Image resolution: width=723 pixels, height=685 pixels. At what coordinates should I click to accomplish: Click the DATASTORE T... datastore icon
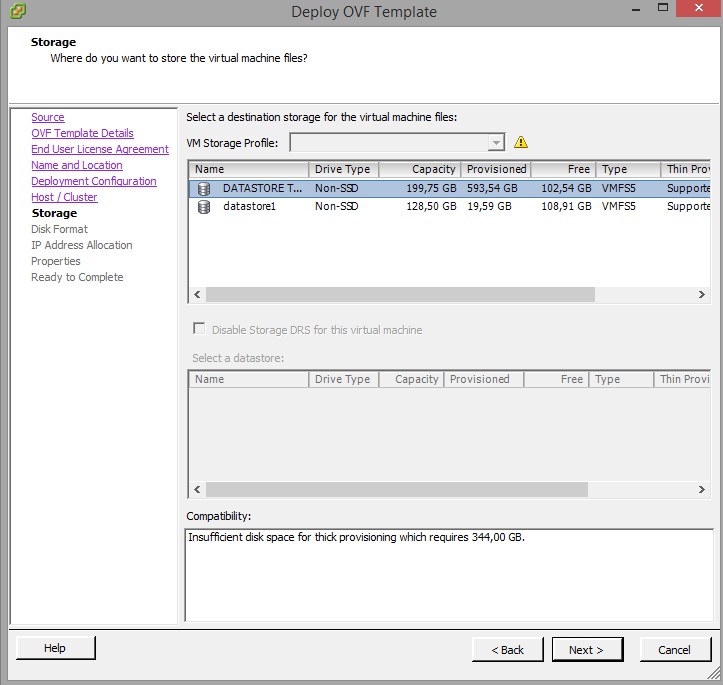click(204, 188)
